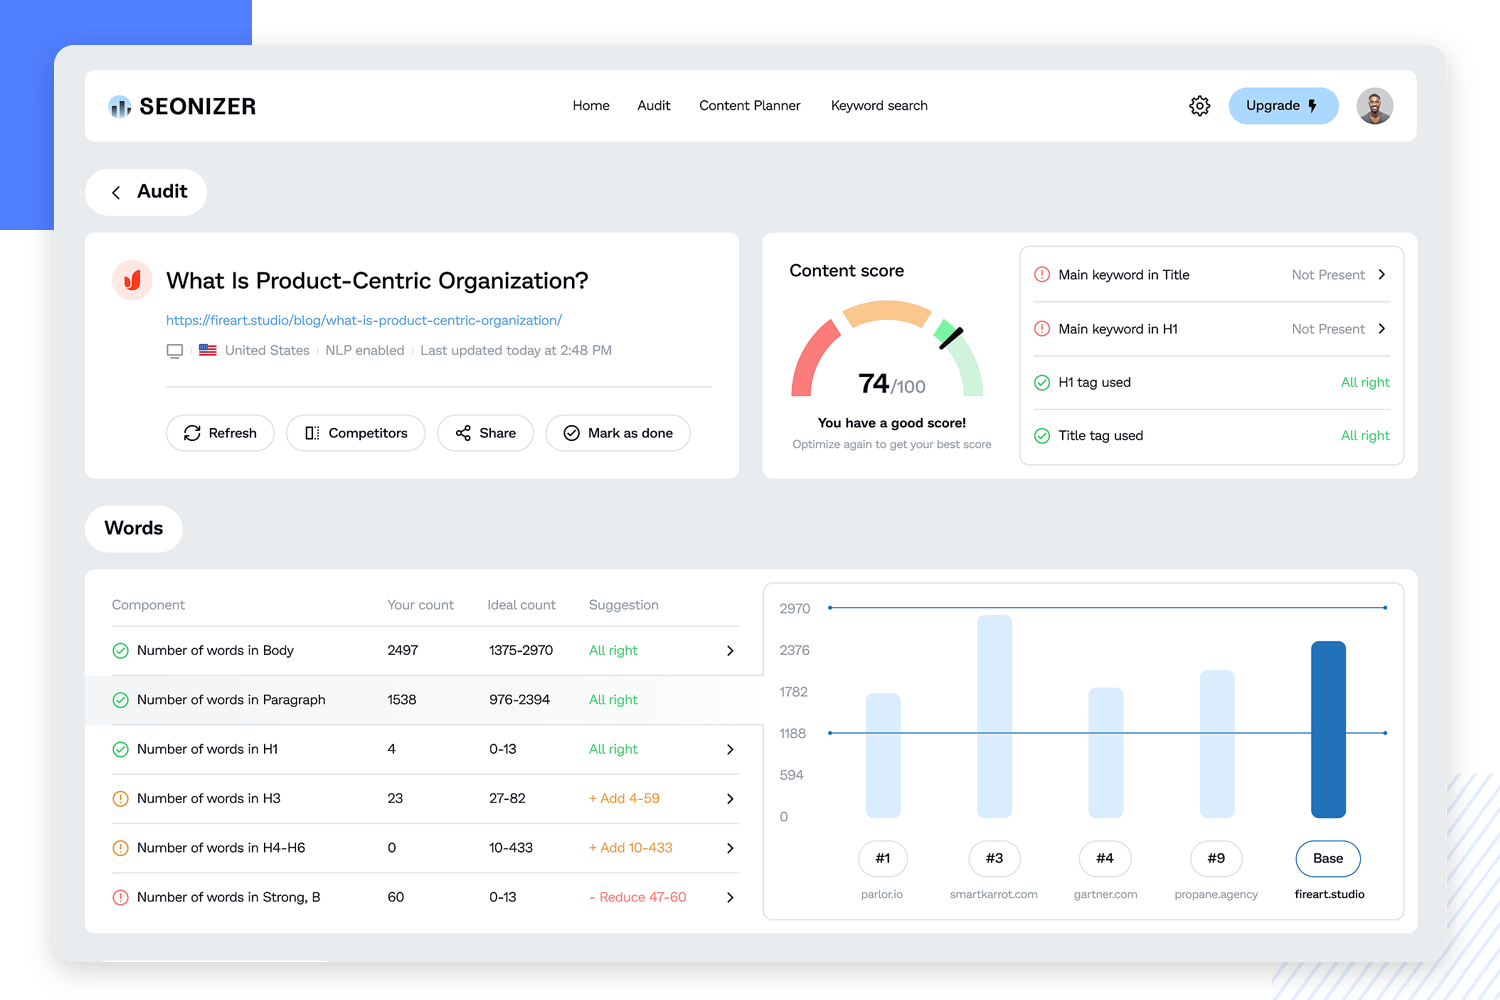
Task: Expand Number of words in H1 row
Action: tap(730, 750)
